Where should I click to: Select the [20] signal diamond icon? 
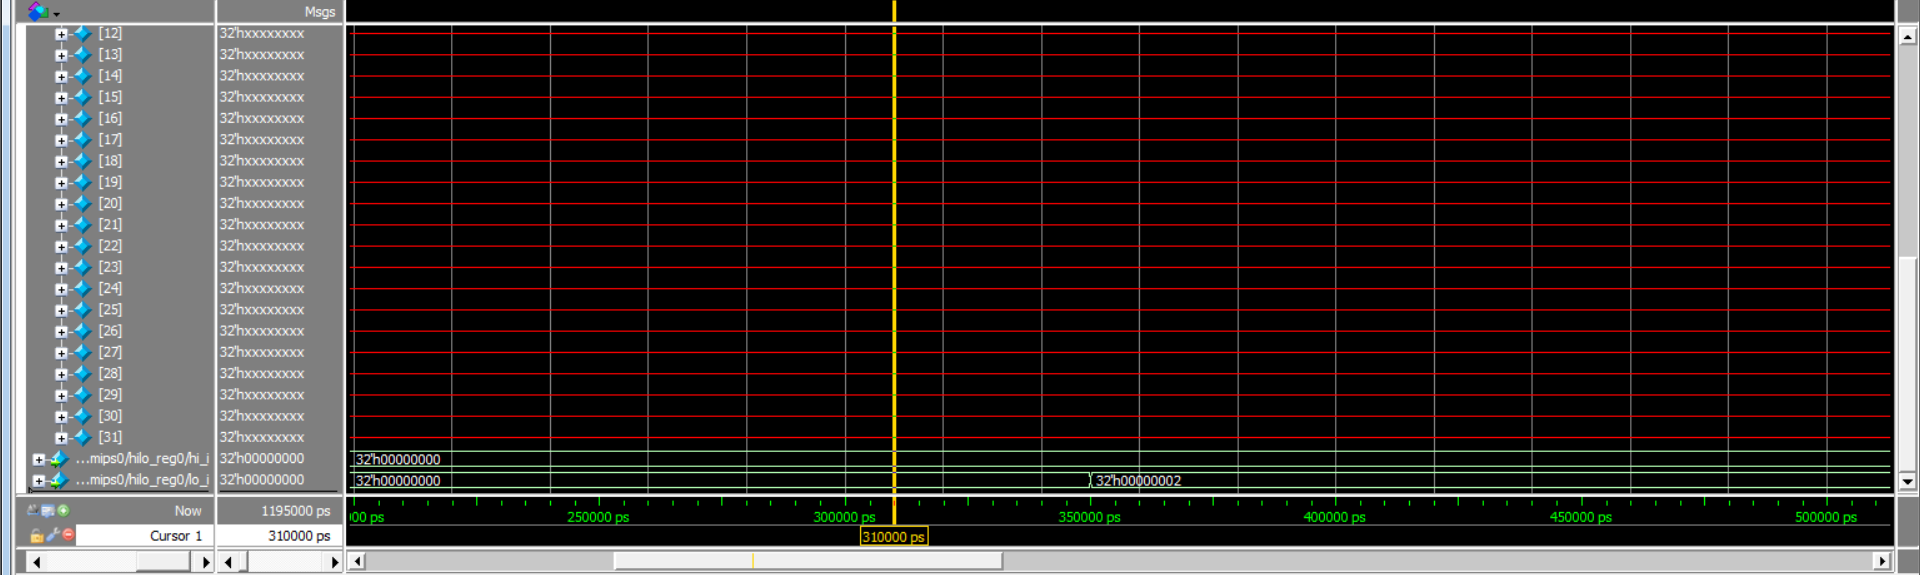point(83,204)
